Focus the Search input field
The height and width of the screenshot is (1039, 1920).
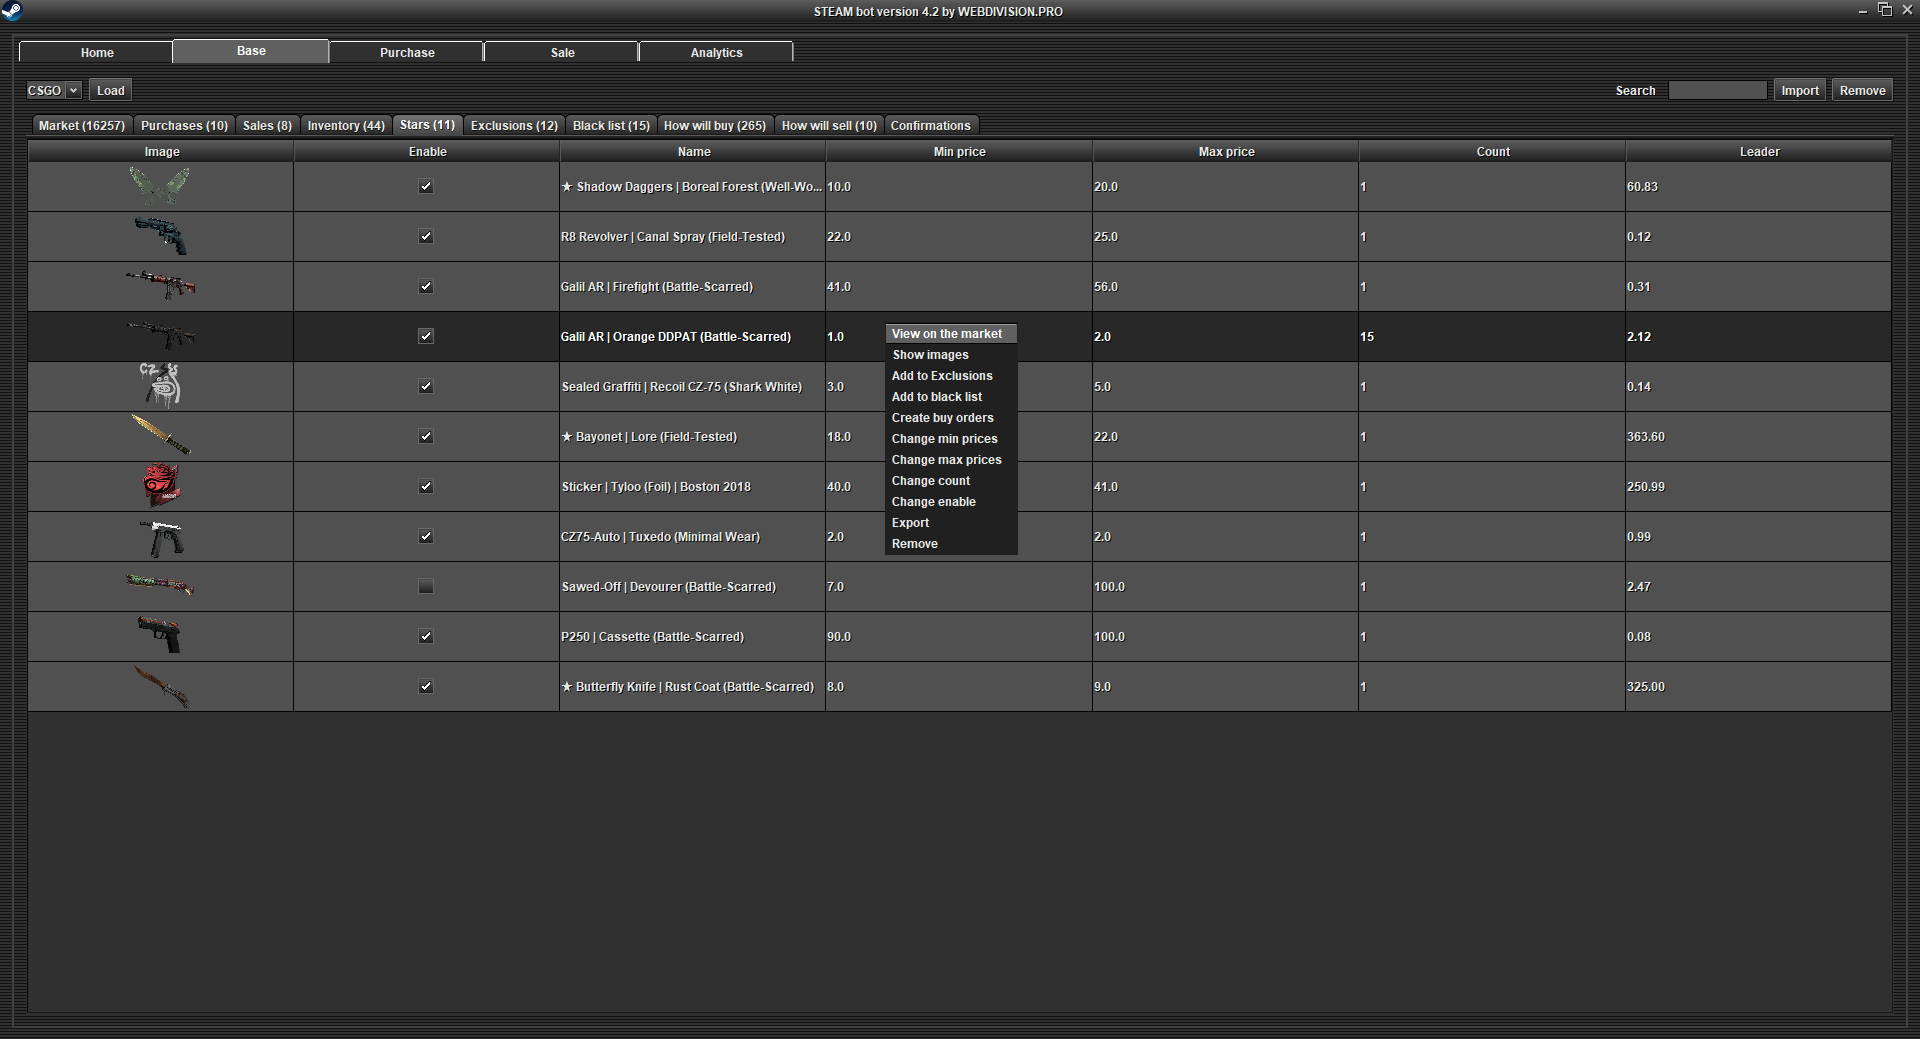(x=1717, y=90)
